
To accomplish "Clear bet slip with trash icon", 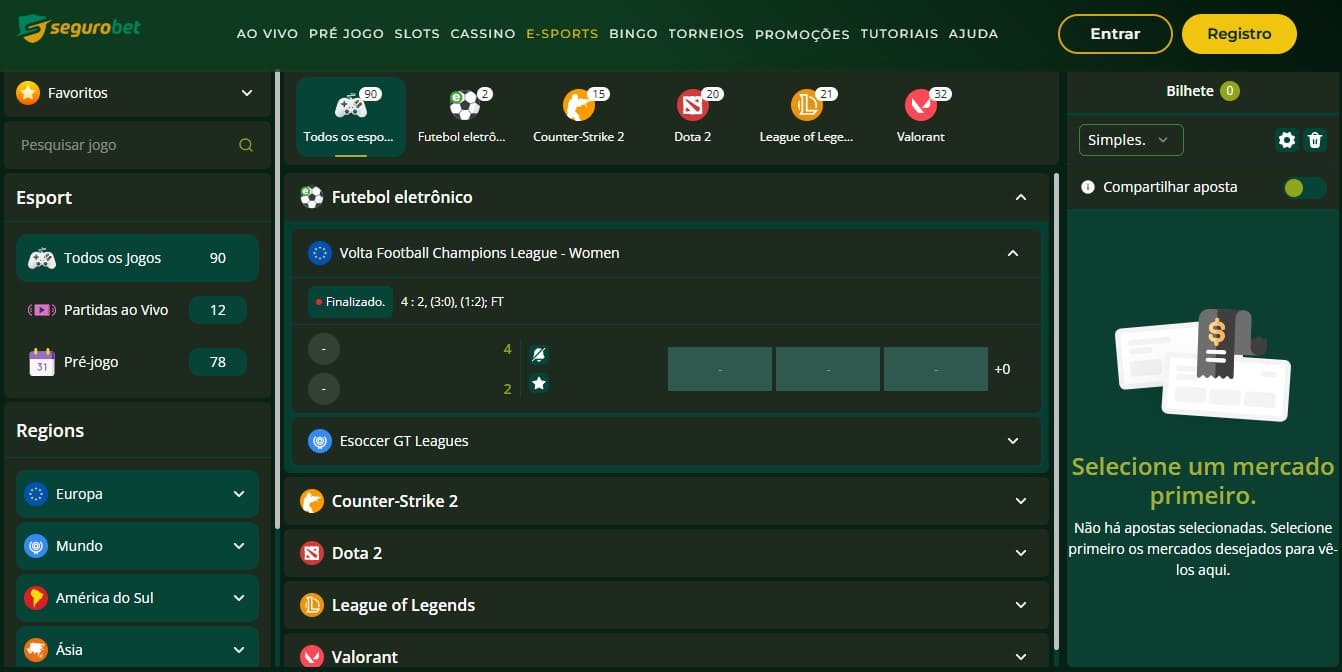I will (x=1315, y=140).
